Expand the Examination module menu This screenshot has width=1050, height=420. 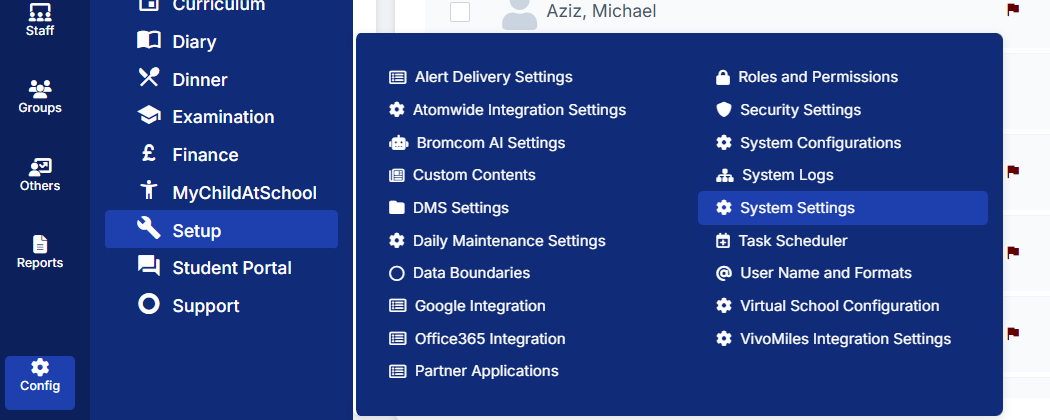click(222, 117)
